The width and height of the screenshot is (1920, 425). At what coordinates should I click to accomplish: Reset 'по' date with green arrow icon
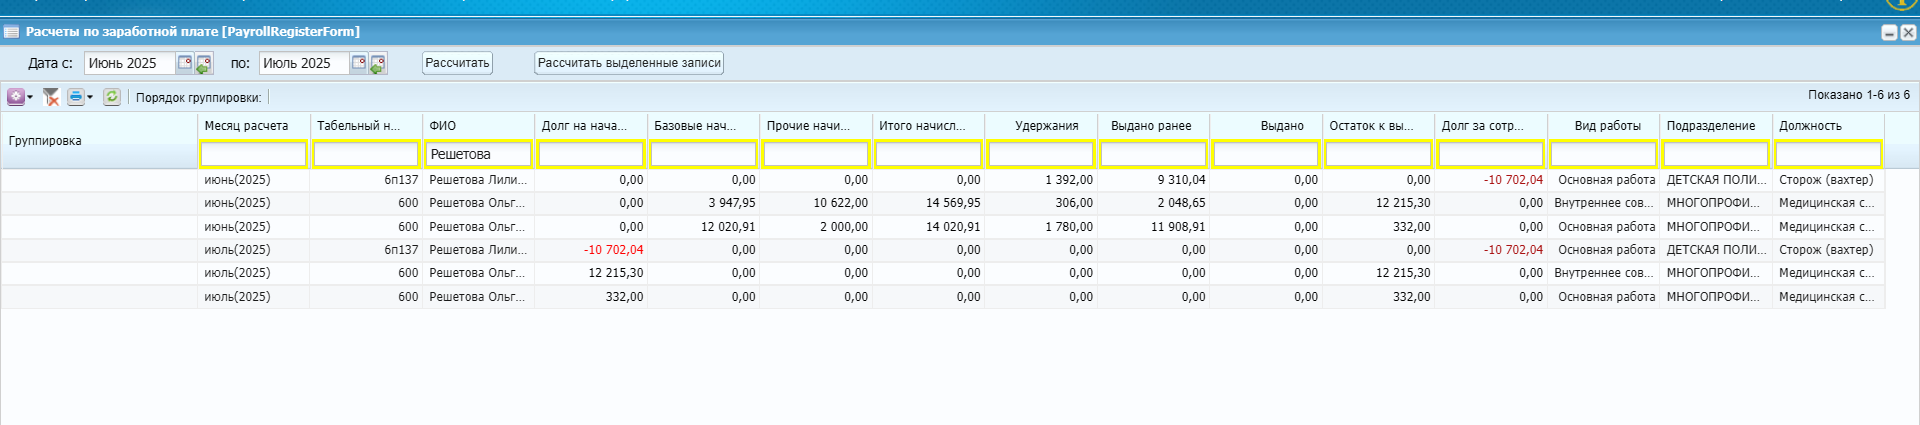point(378,64)
